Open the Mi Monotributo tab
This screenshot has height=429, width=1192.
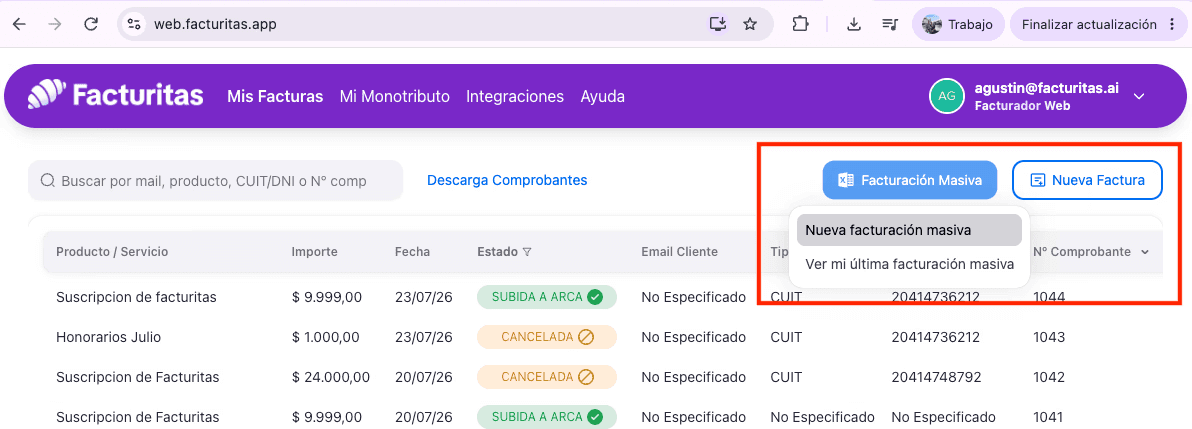click(395, 97)
